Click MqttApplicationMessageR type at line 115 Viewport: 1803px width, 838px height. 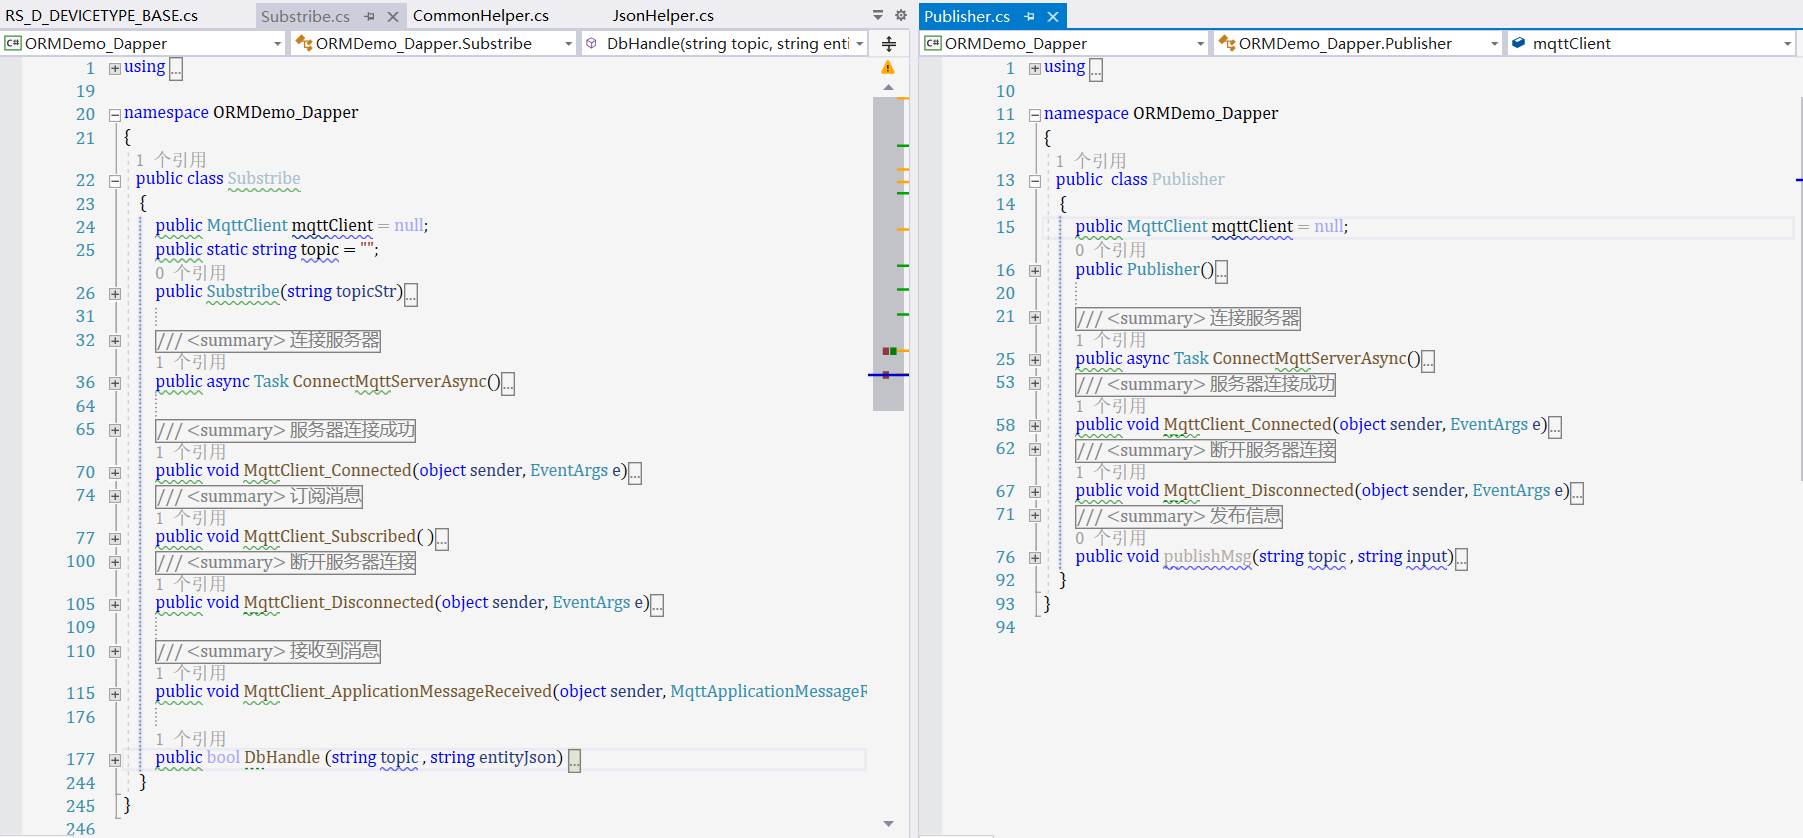(769, 692)
